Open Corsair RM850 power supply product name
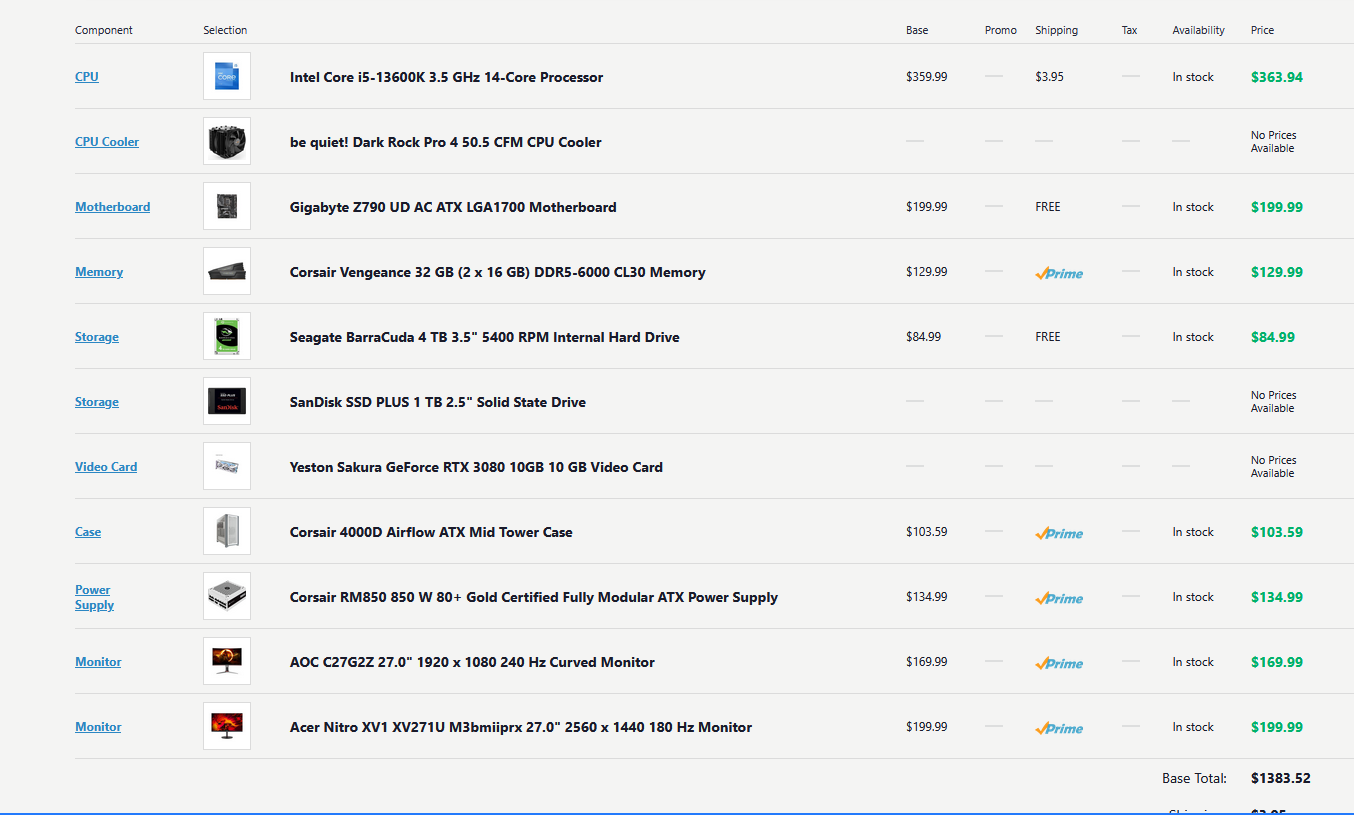Screen dimensions: 1354x815 pos(534,597)
